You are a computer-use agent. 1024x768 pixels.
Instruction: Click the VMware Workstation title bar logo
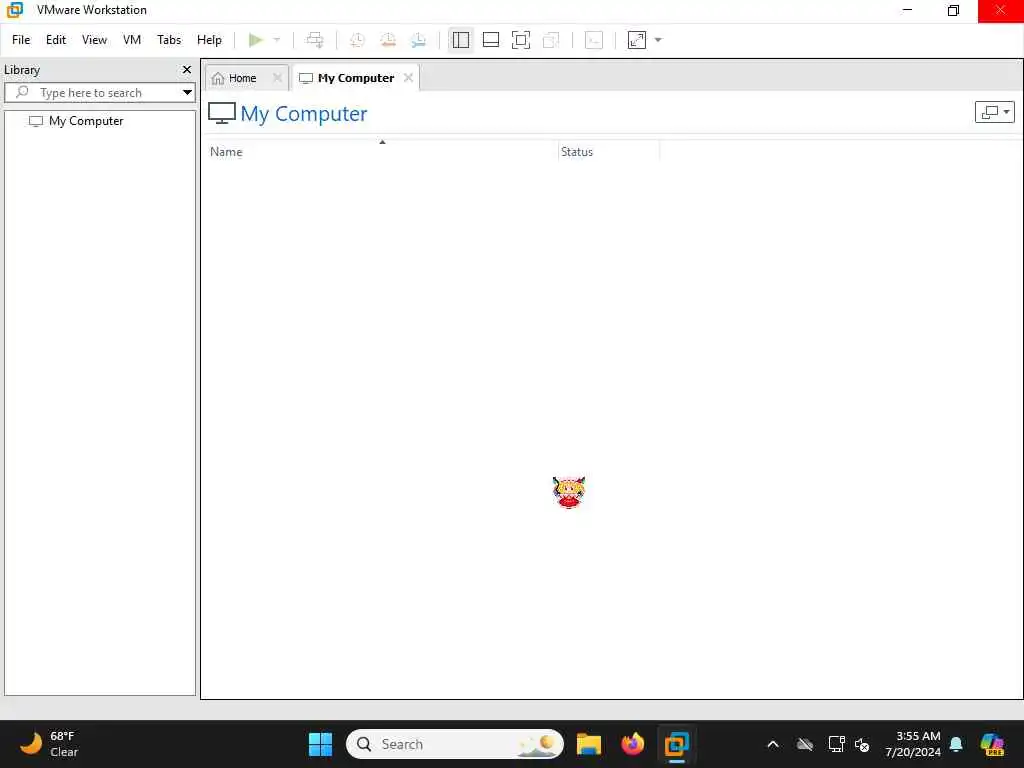coord(14,10)
